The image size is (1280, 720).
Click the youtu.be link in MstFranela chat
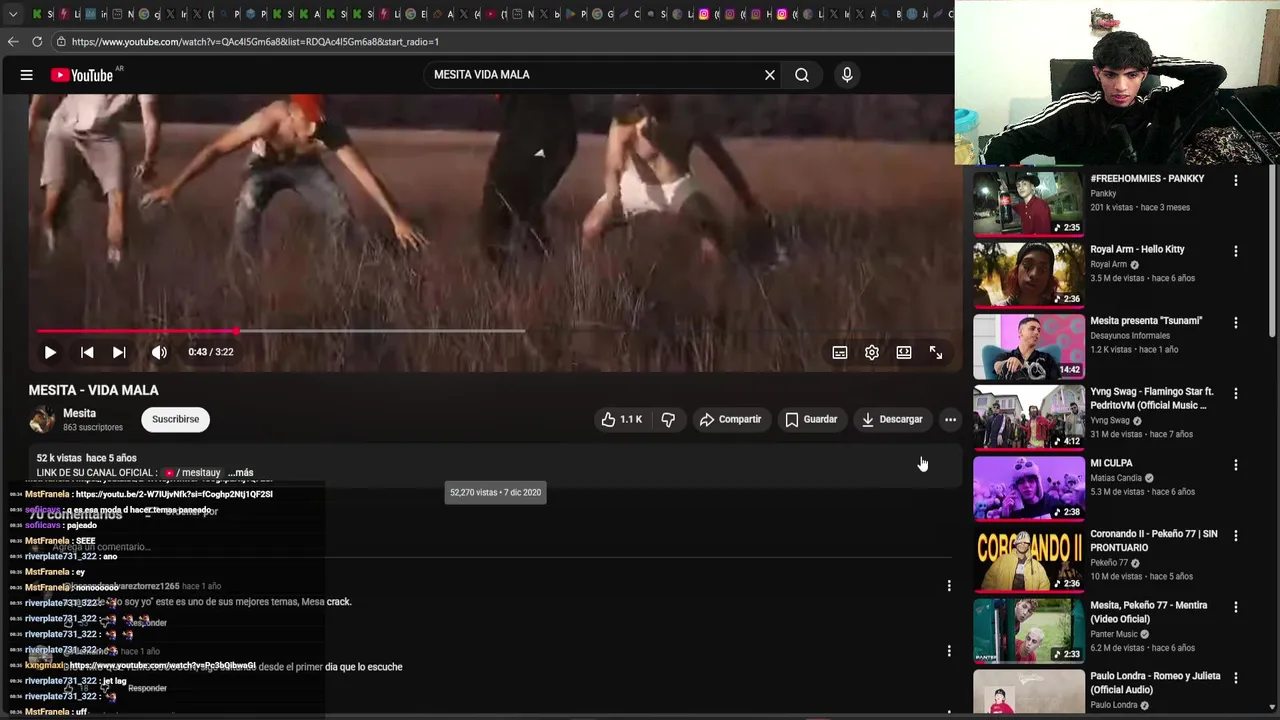point(174,494)
